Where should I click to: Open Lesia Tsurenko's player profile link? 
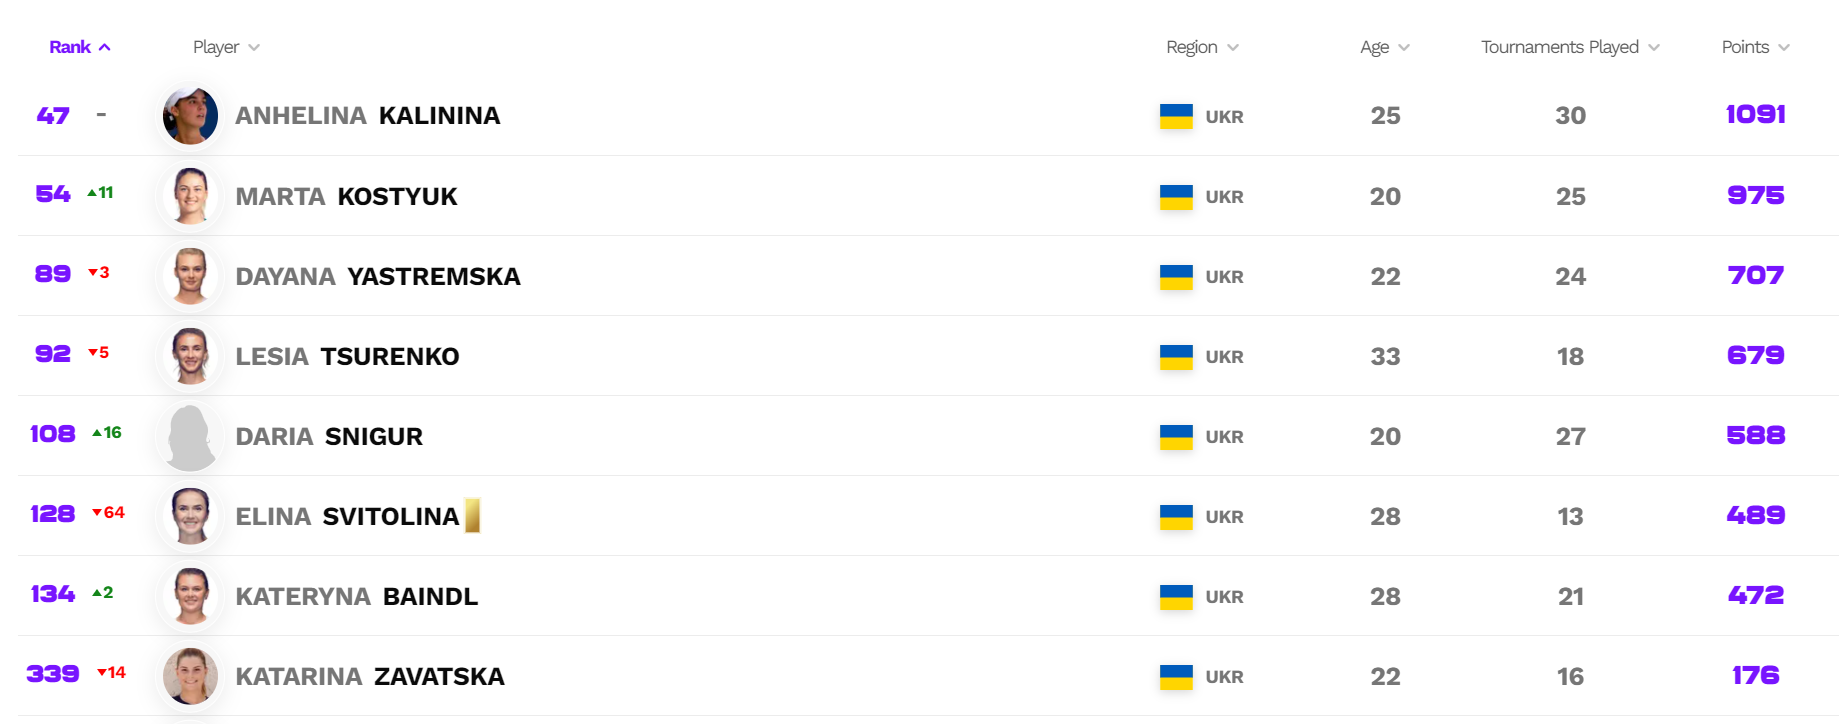coord(347,357)
